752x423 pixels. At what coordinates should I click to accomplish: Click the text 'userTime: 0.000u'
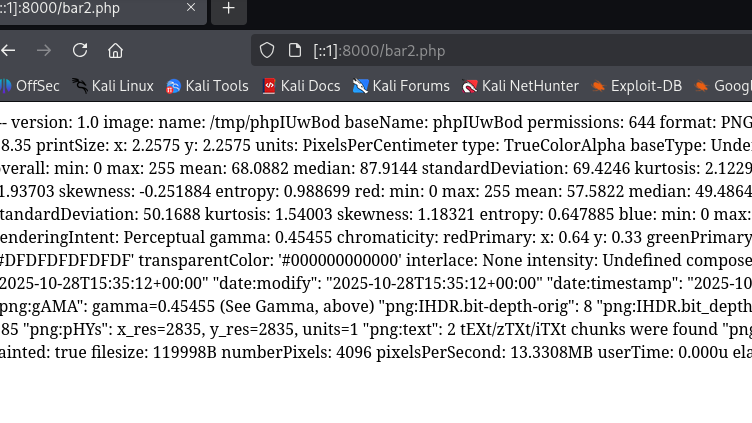click(x=663, y=353)
